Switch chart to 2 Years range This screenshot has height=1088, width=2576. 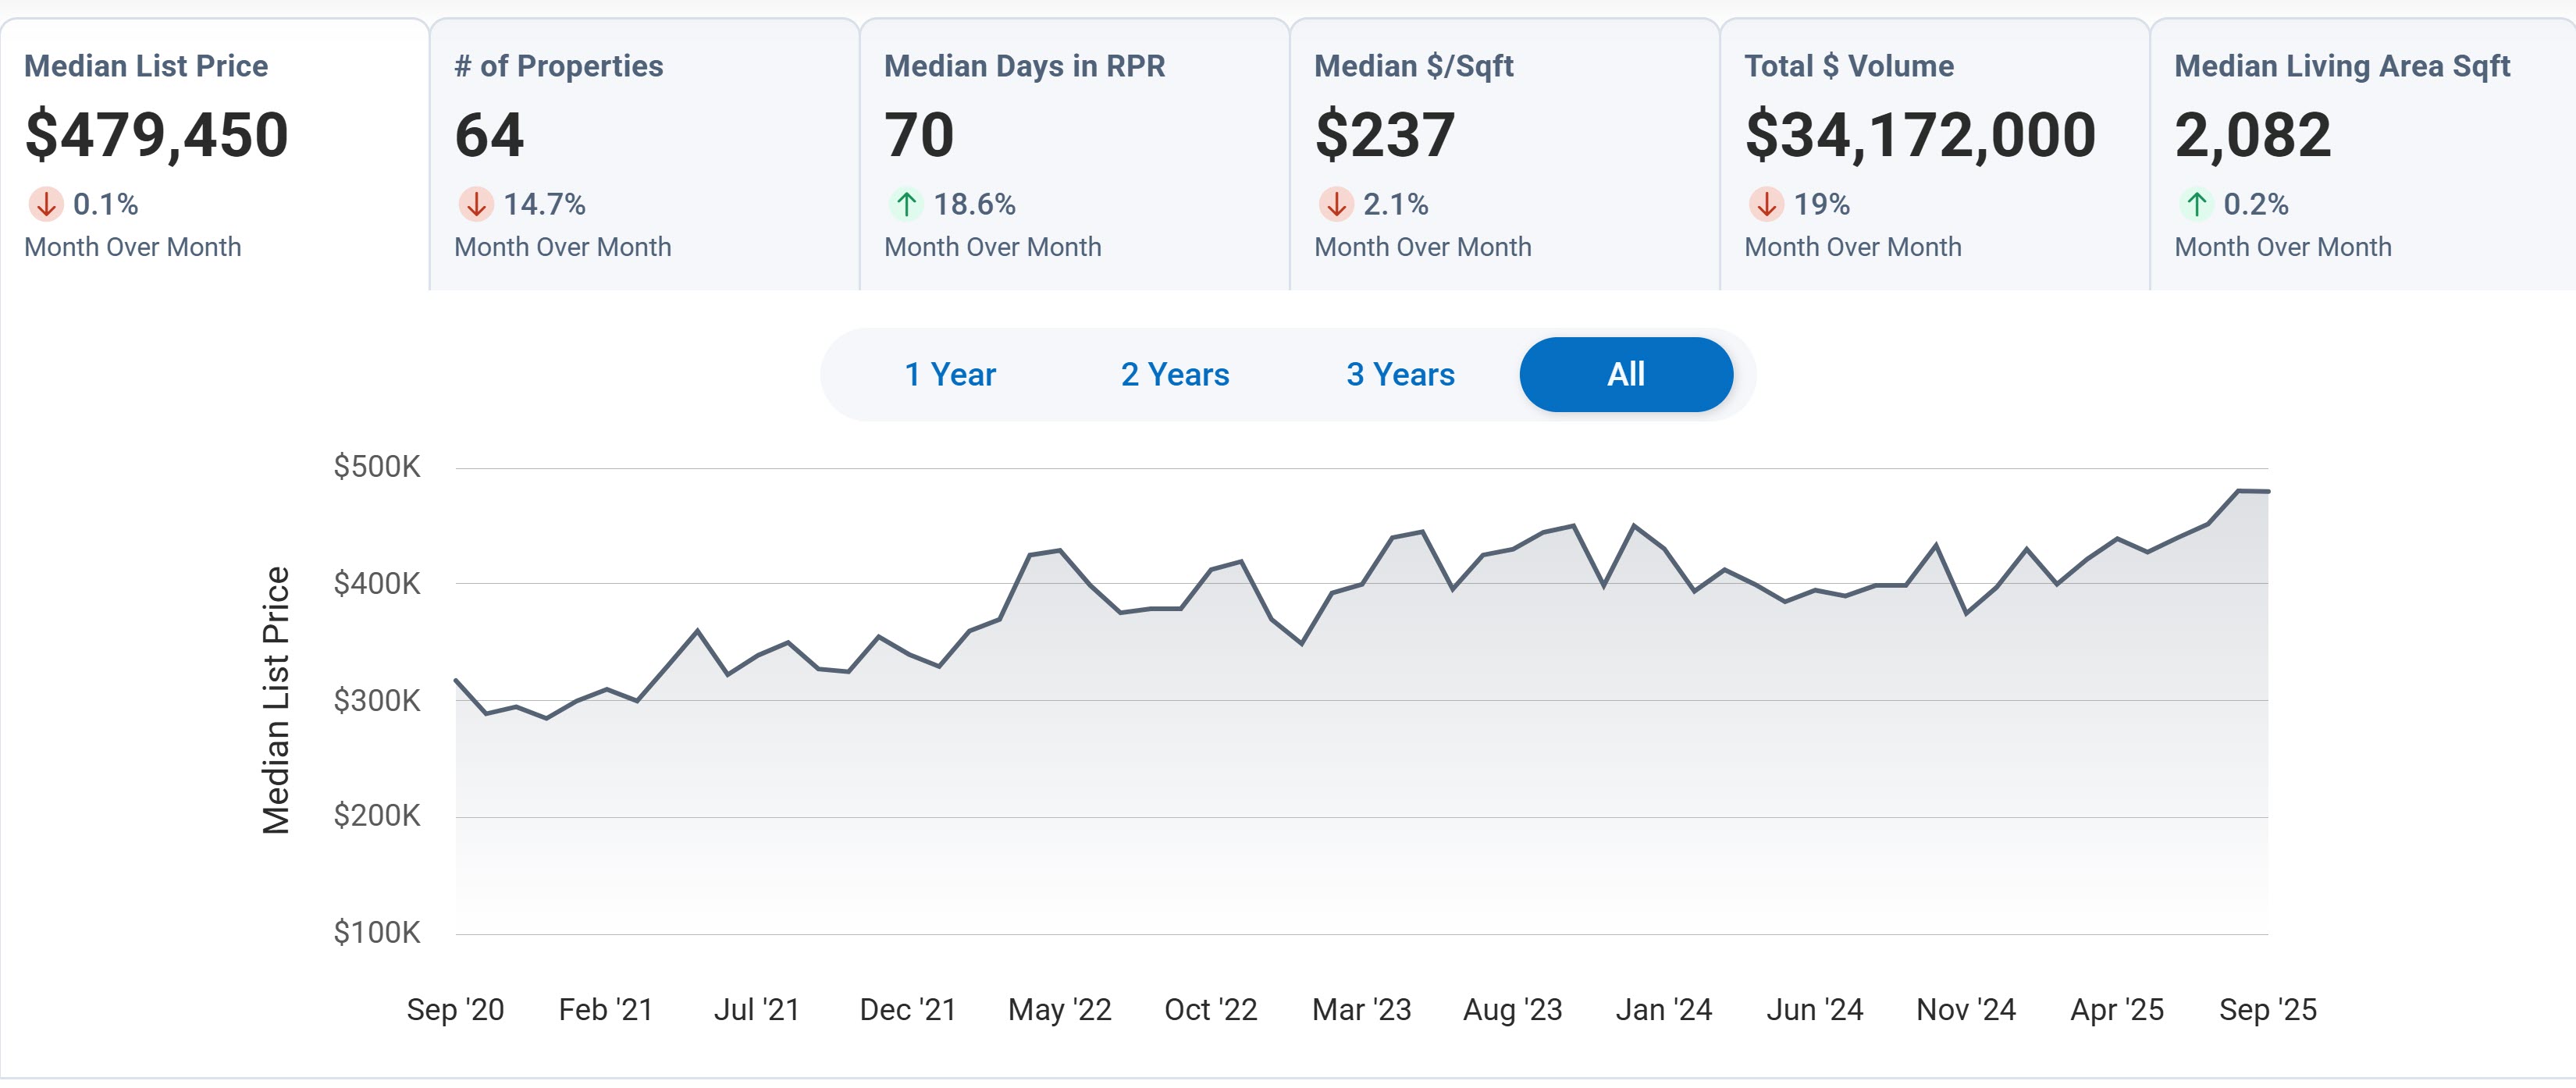(1175, 374)
